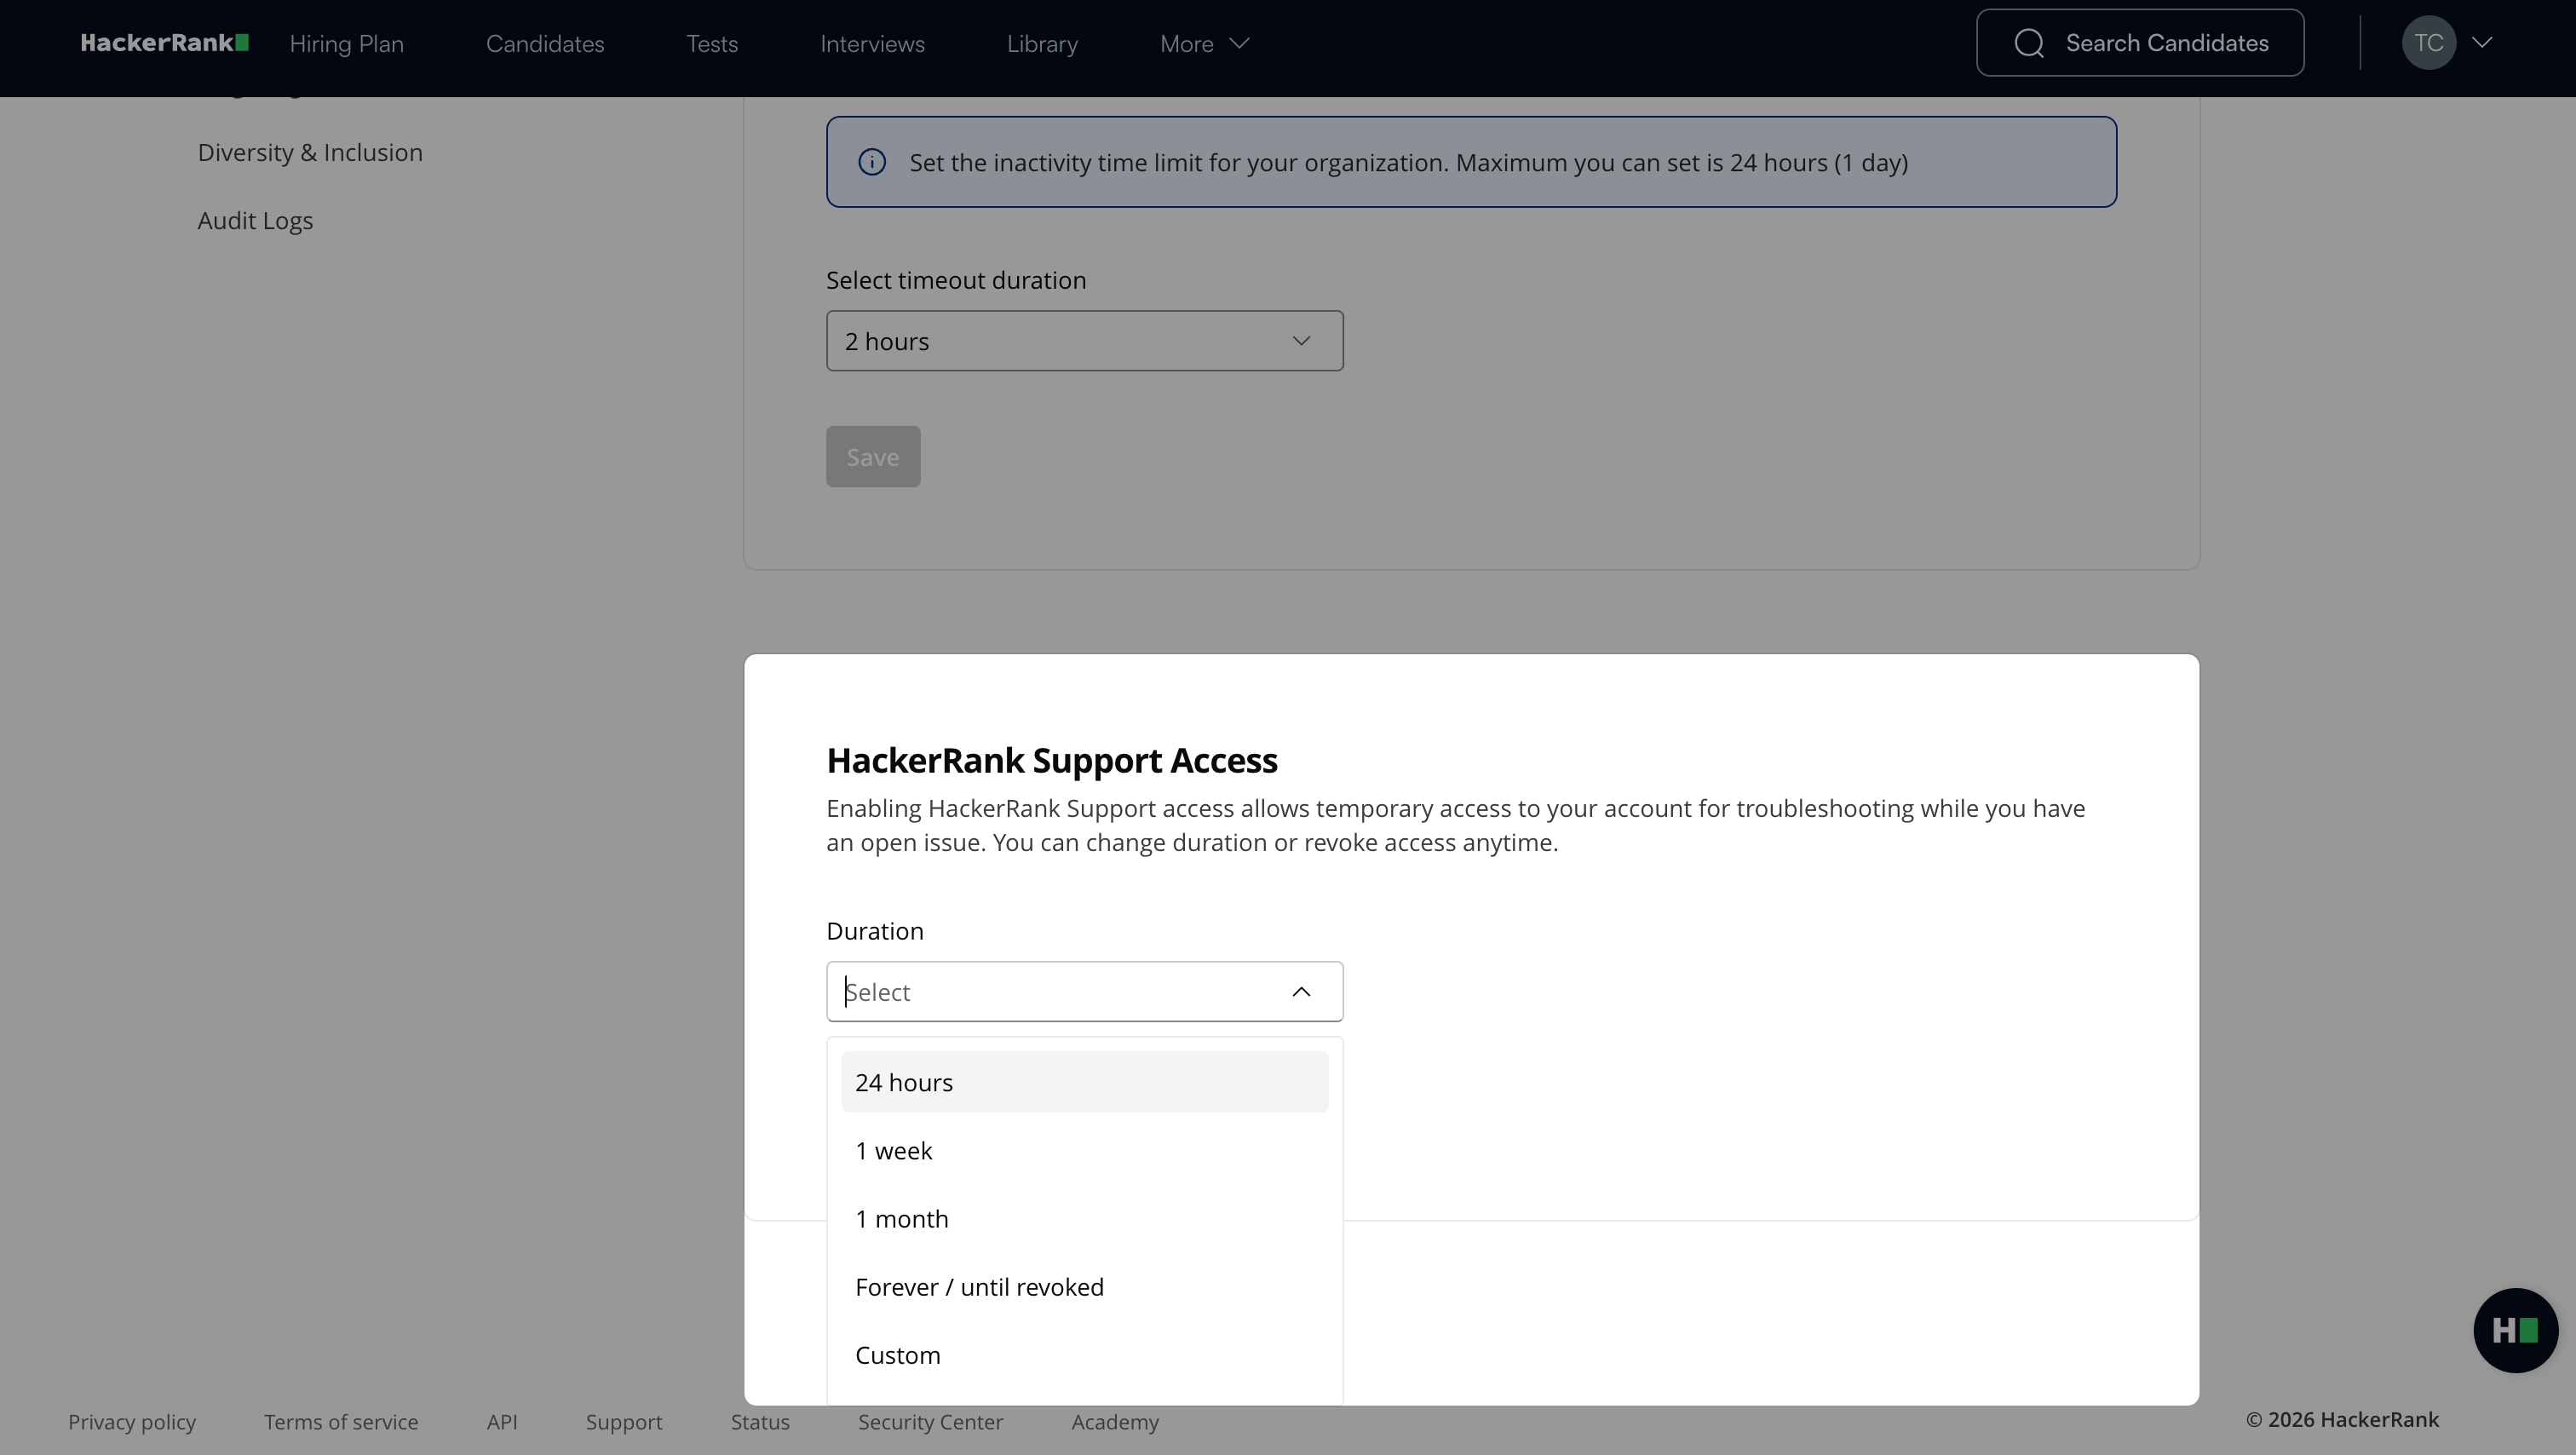Open the TC user avatar
The width and height of the screenshot is (2576, 1455).
pos(2429,43)
